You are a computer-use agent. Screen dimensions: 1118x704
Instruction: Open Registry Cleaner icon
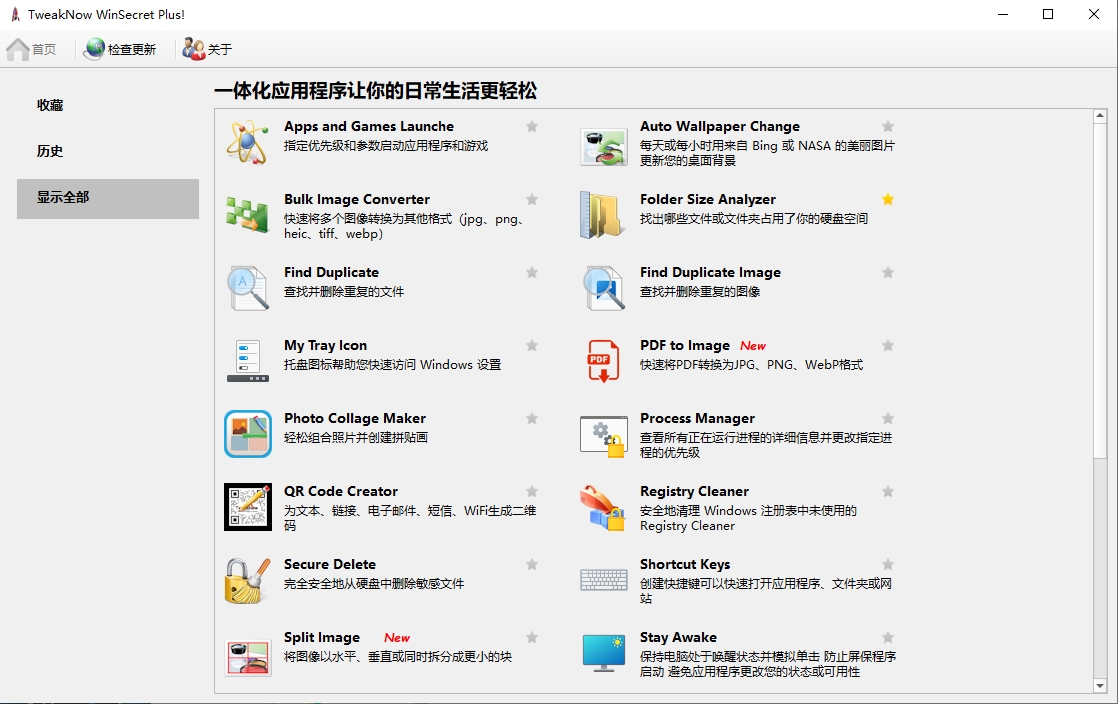click(602, 507)
